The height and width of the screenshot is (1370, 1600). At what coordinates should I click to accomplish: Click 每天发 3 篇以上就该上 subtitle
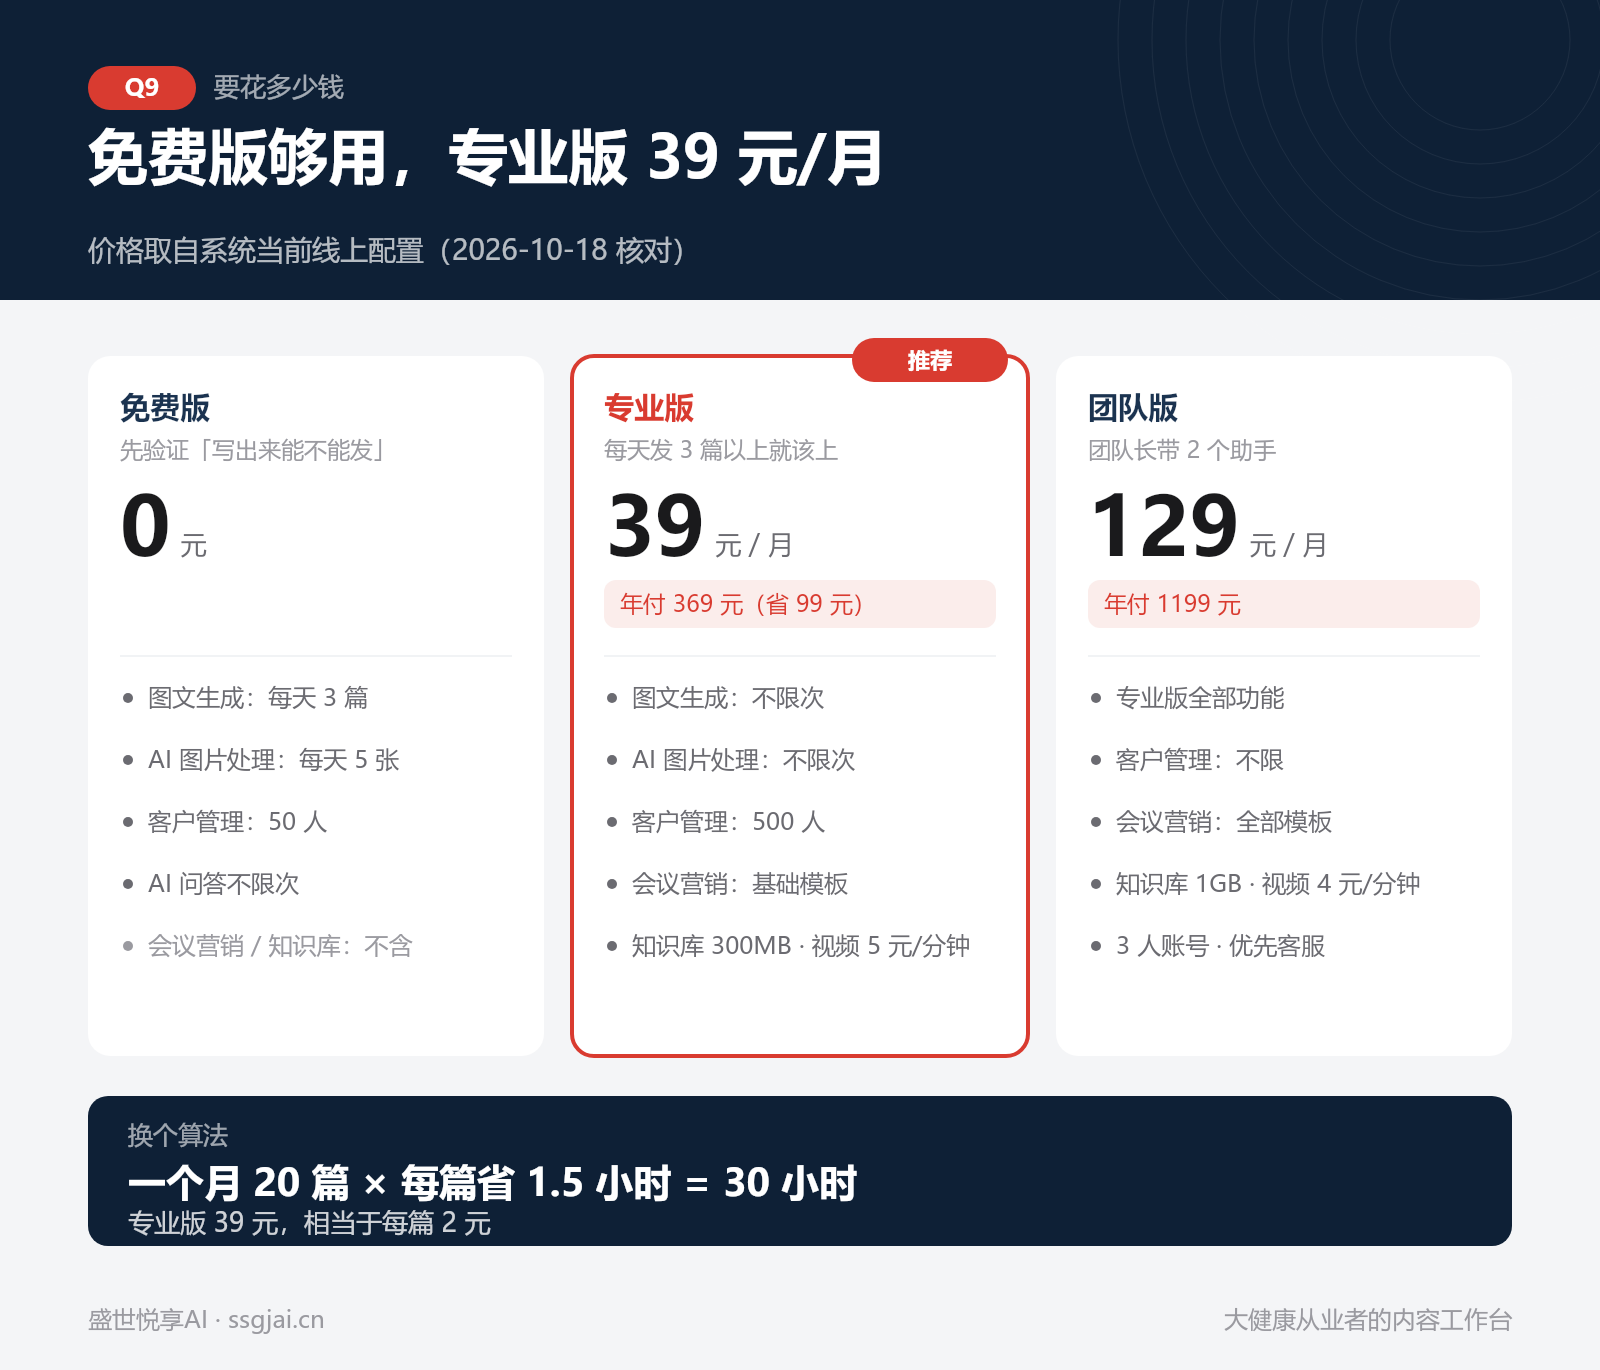point(721,450)
